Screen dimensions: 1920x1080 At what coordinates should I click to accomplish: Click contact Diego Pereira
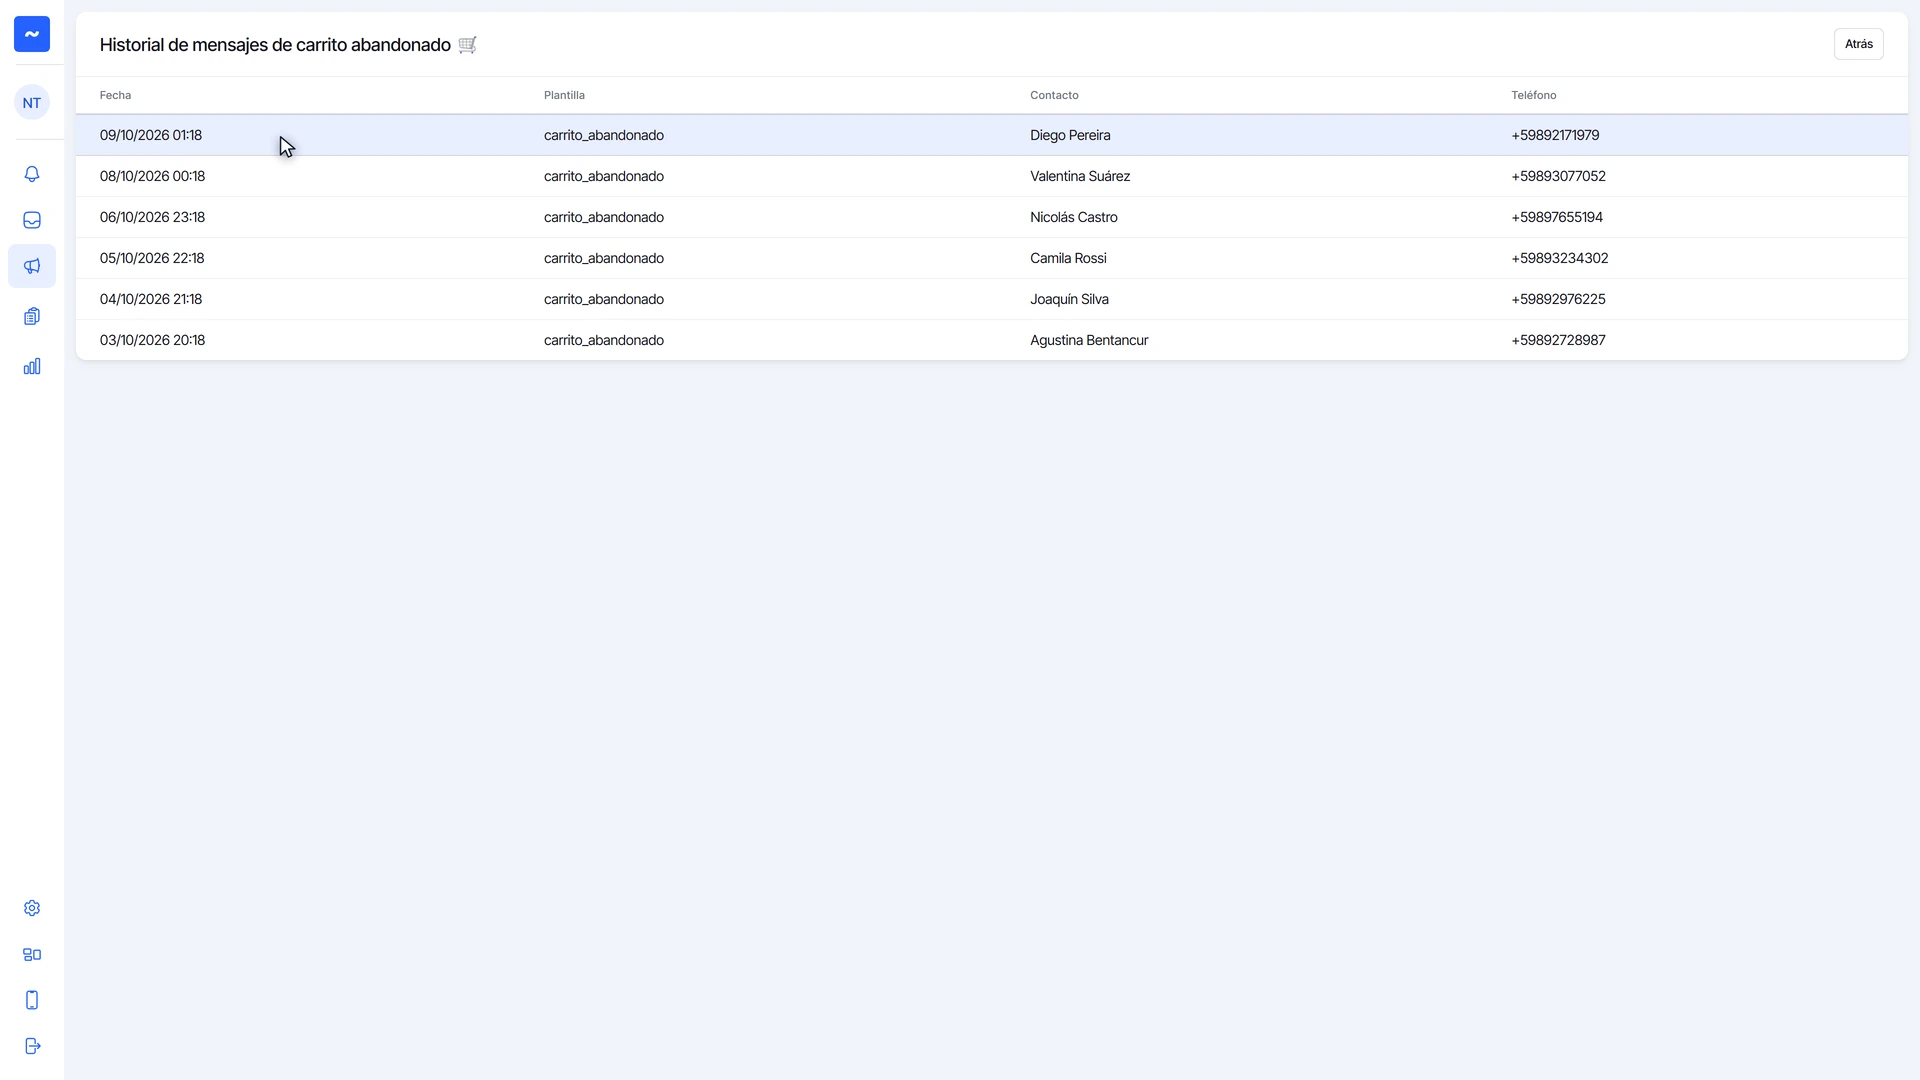pyautogui.click(x=1070, y=135)
